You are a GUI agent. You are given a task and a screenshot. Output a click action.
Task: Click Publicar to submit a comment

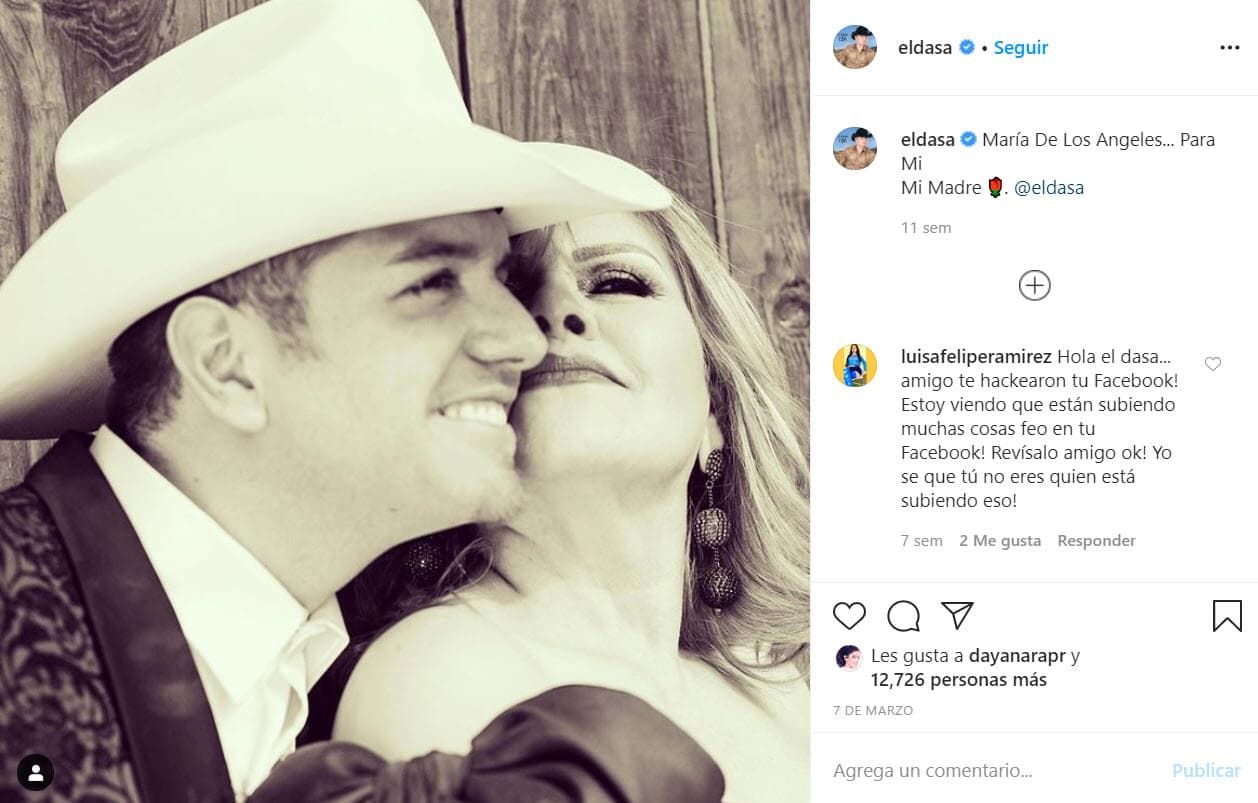(x=1206, y=770)
